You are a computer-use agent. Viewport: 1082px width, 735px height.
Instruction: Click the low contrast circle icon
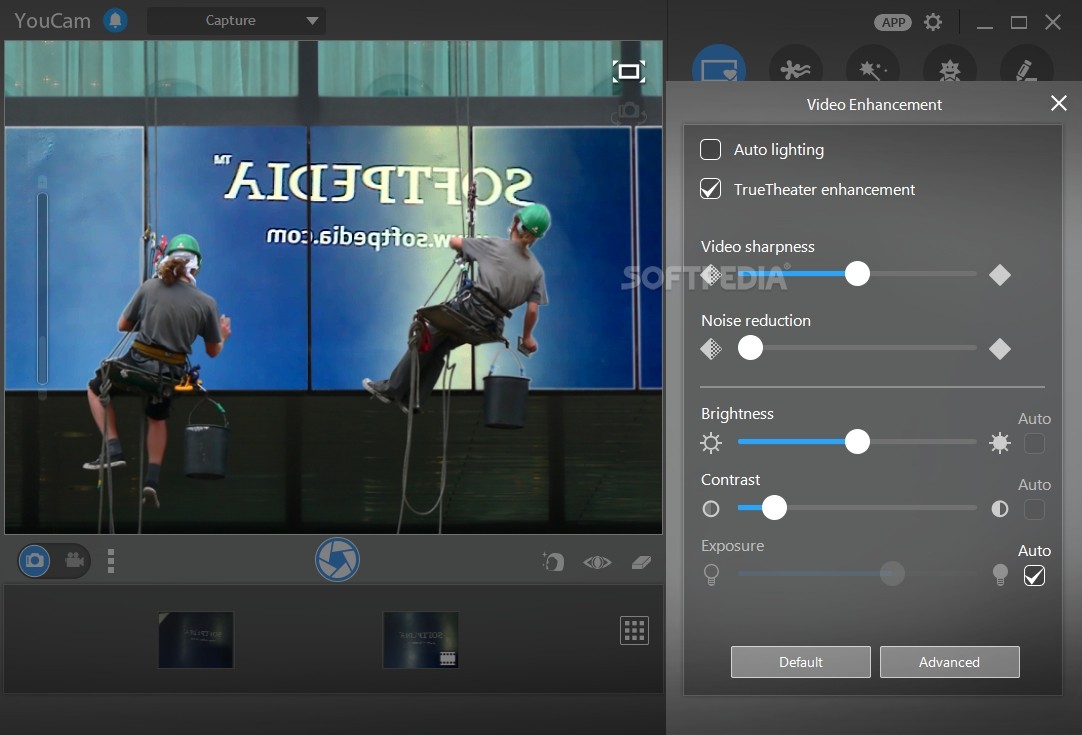pyautogui.click(x=711, y=509)
